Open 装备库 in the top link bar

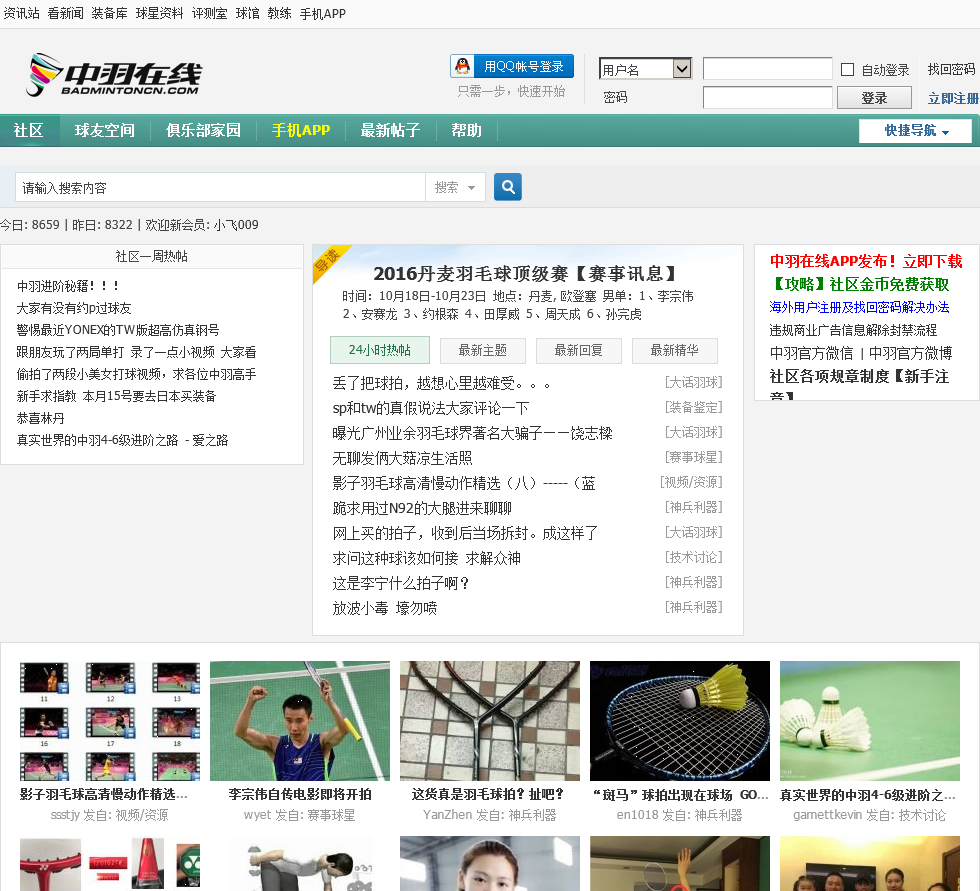109,13
